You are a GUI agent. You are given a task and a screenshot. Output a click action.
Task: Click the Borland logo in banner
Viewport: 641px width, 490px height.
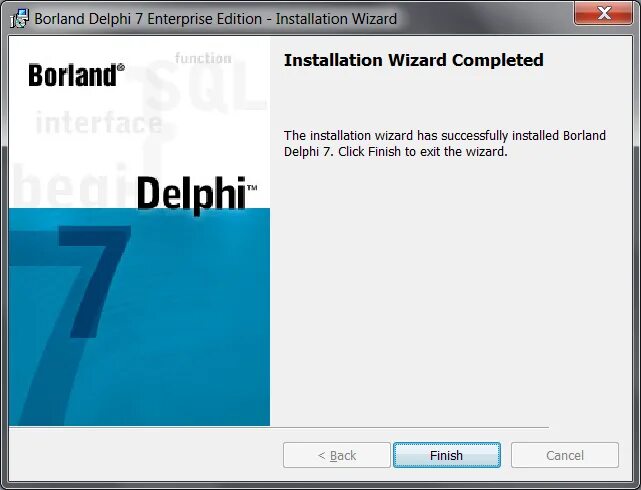pos(76,75)
